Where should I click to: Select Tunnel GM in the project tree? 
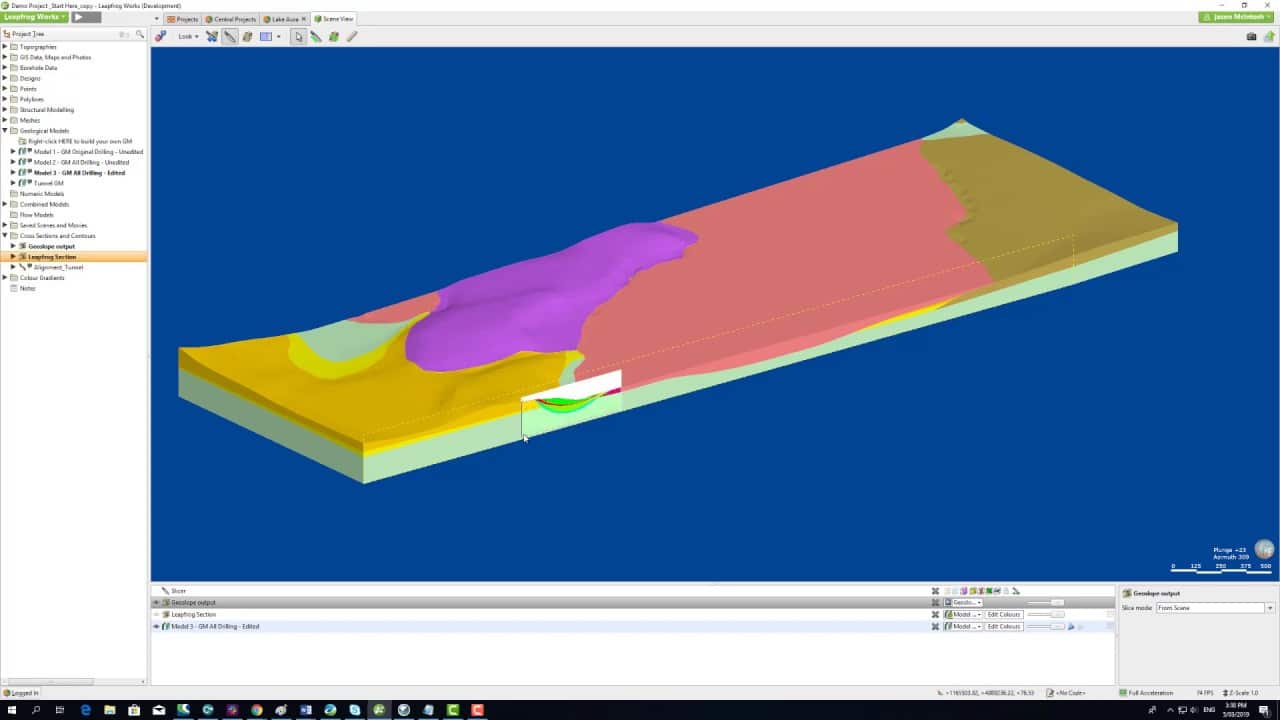[x=52, y=183]
